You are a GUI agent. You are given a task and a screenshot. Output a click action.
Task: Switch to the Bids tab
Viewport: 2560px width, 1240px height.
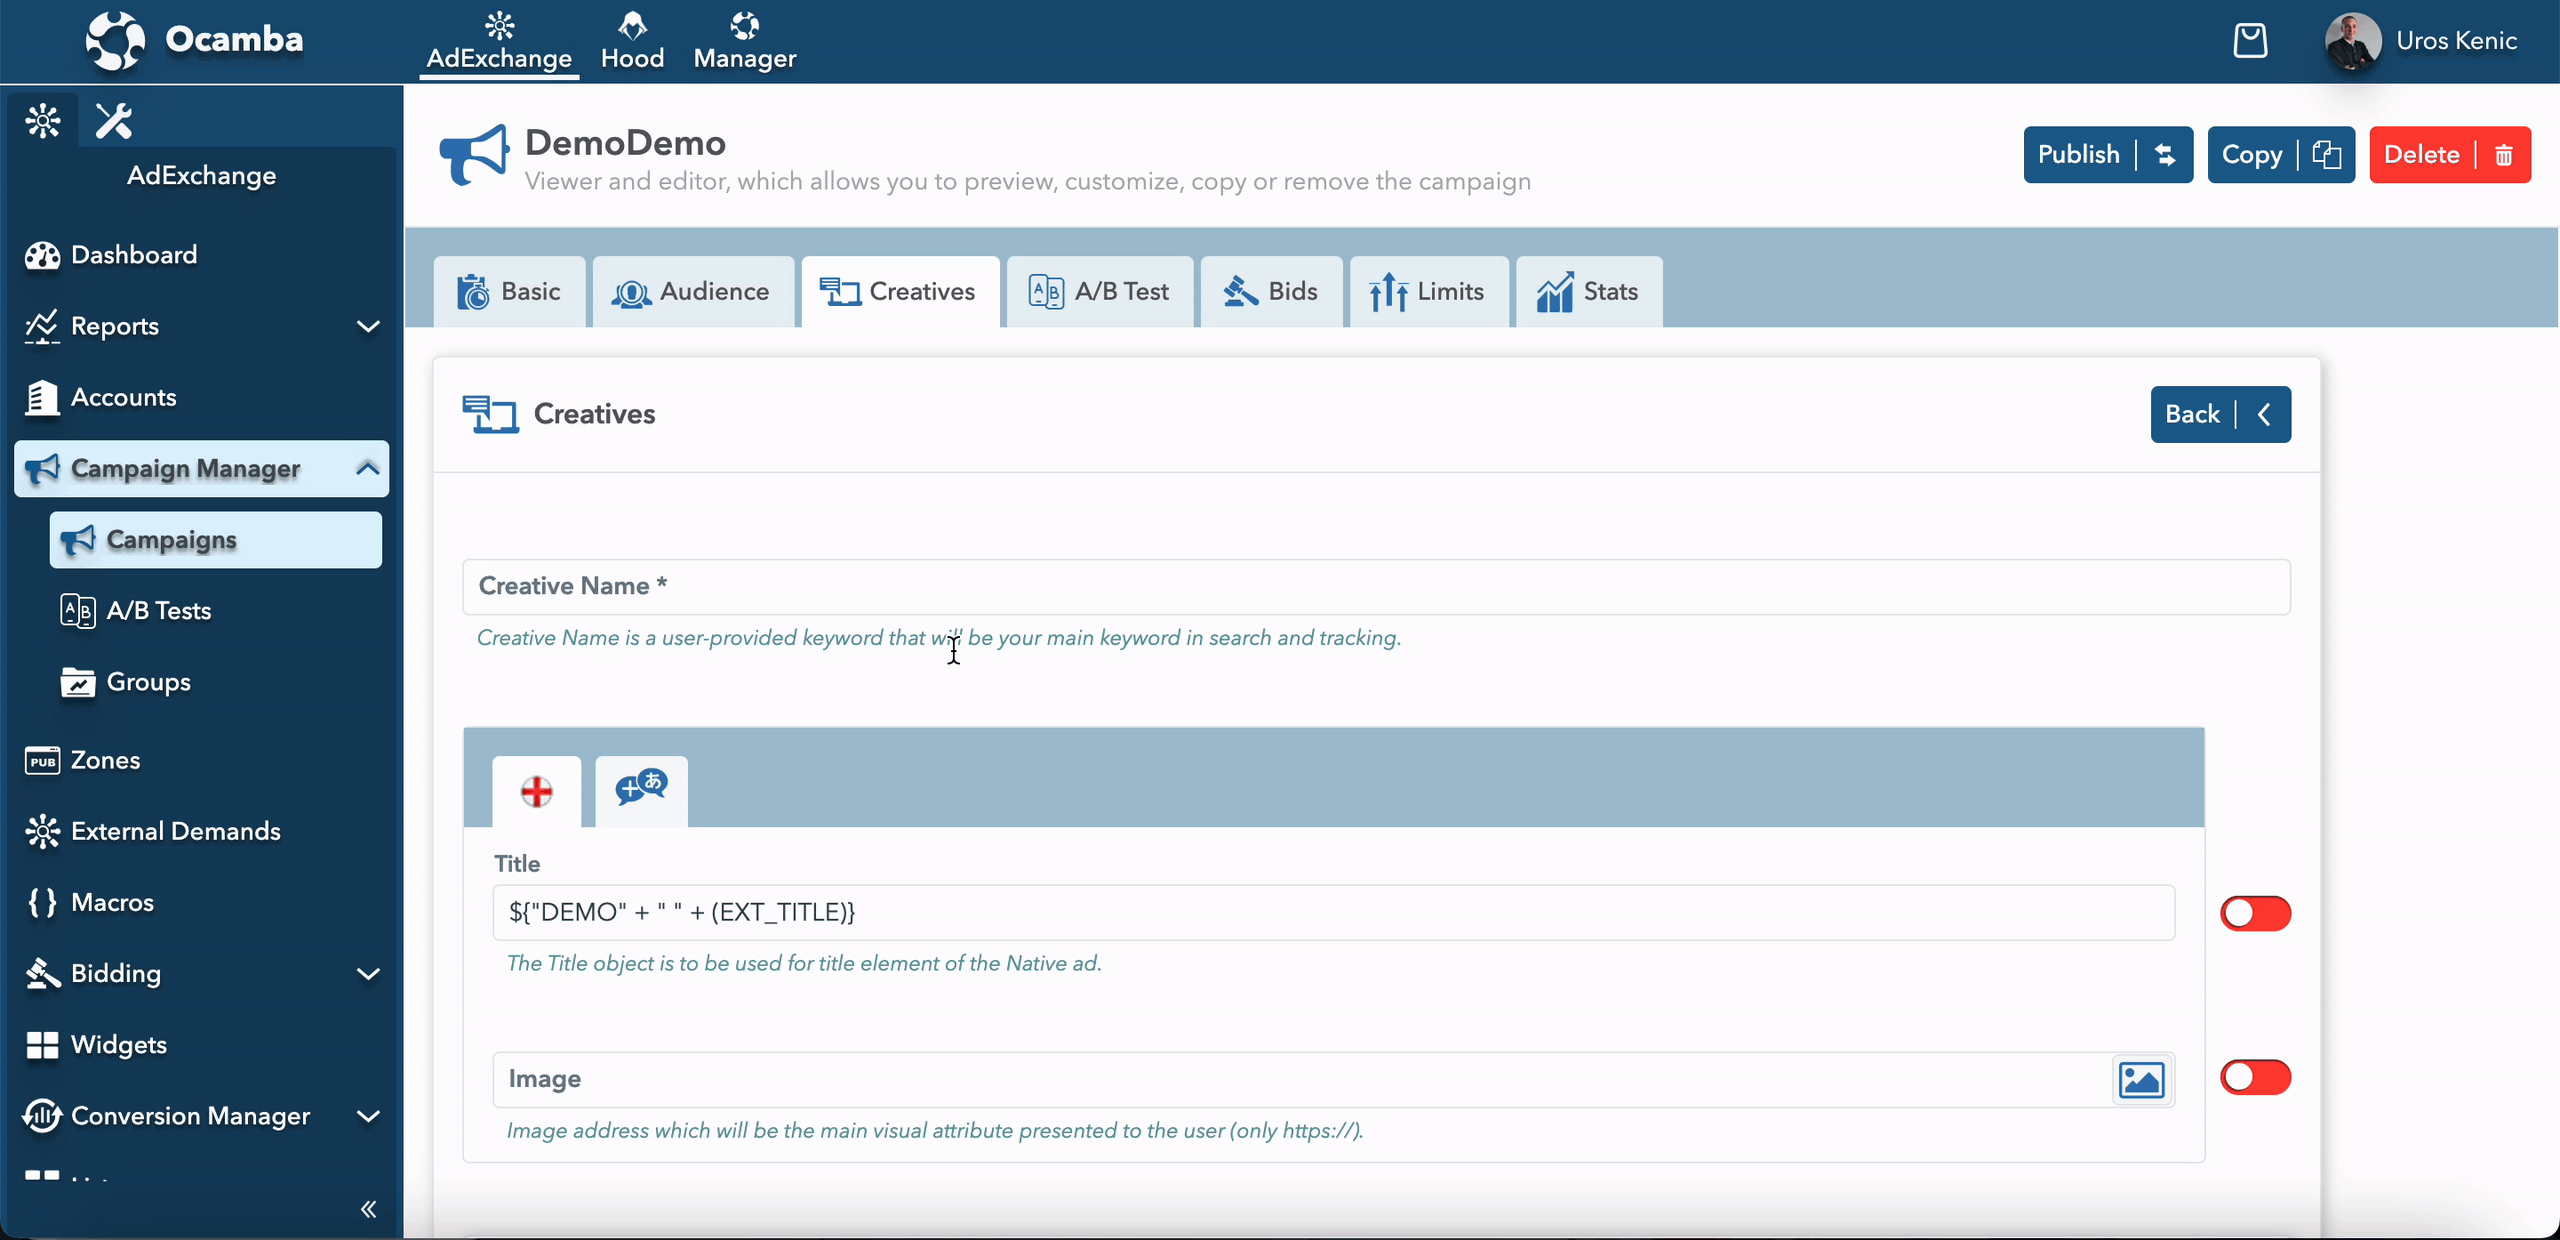point(1271,292)
